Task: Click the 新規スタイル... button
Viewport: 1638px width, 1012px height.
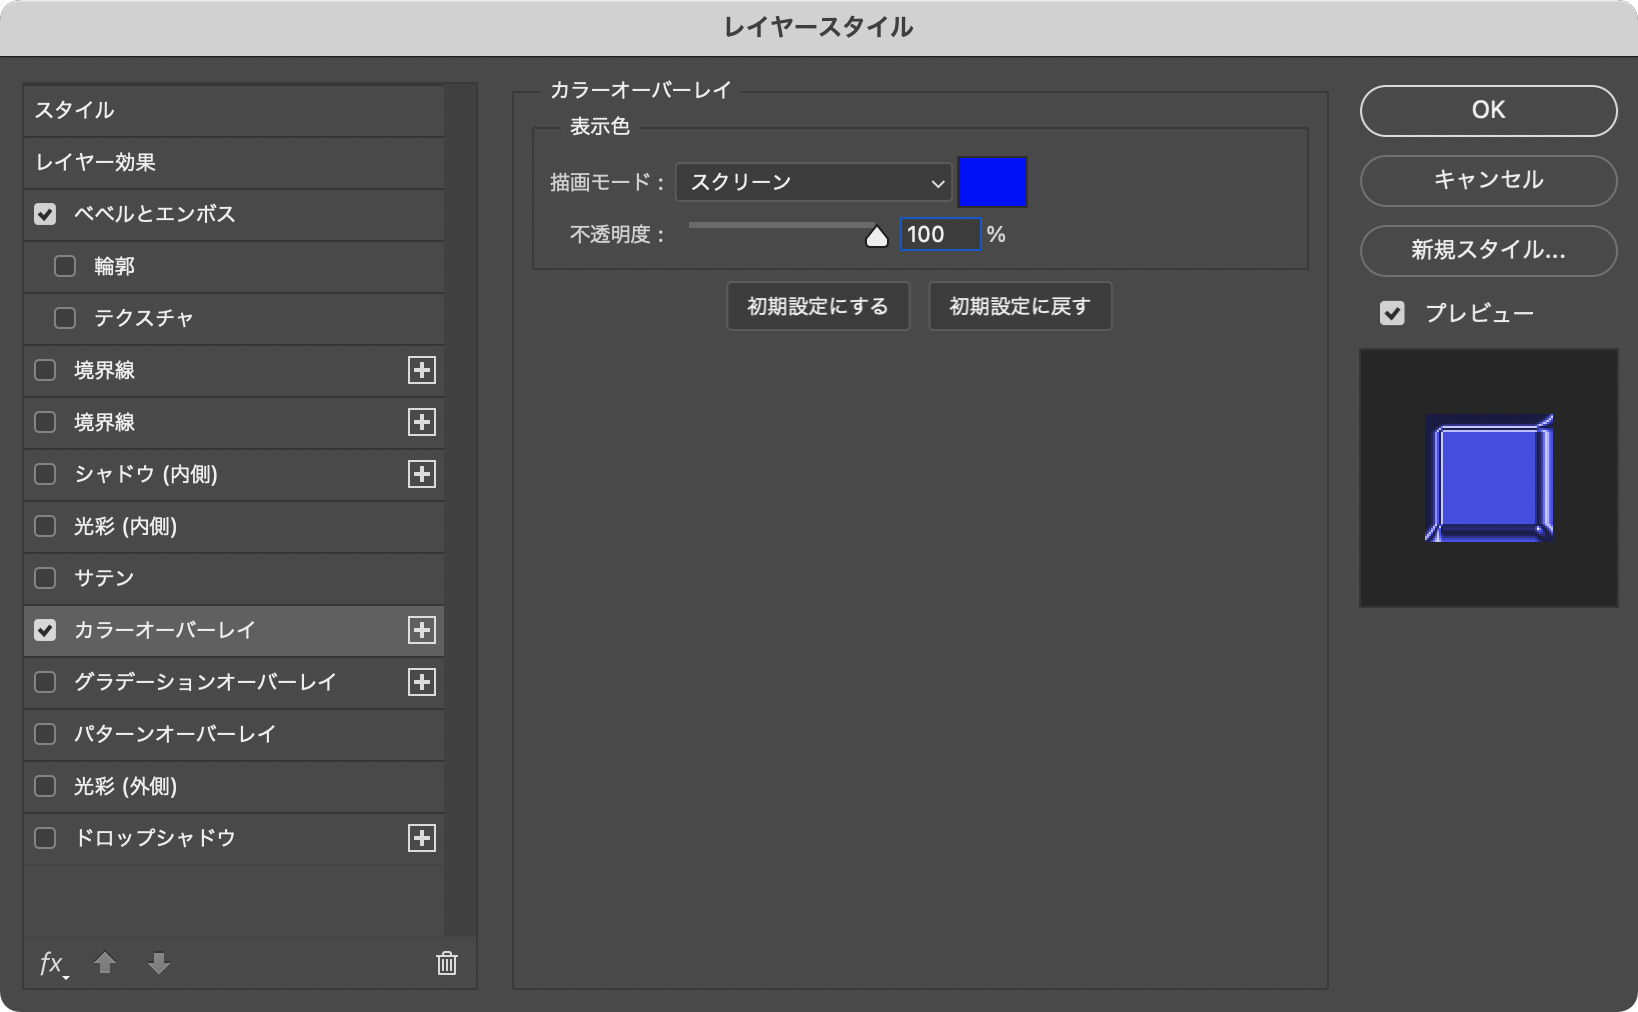Action: [1488, 250]
